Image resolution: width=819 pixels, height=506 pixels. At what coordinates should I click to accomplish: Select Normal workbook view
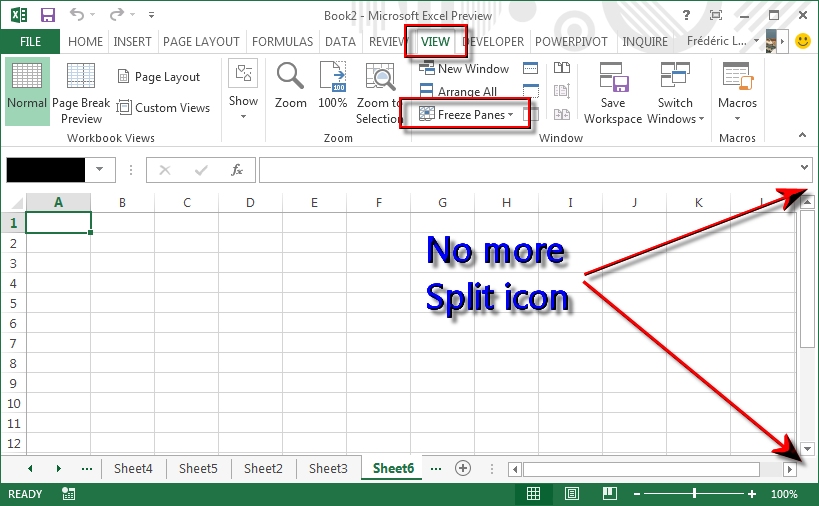tap(27, 91)
